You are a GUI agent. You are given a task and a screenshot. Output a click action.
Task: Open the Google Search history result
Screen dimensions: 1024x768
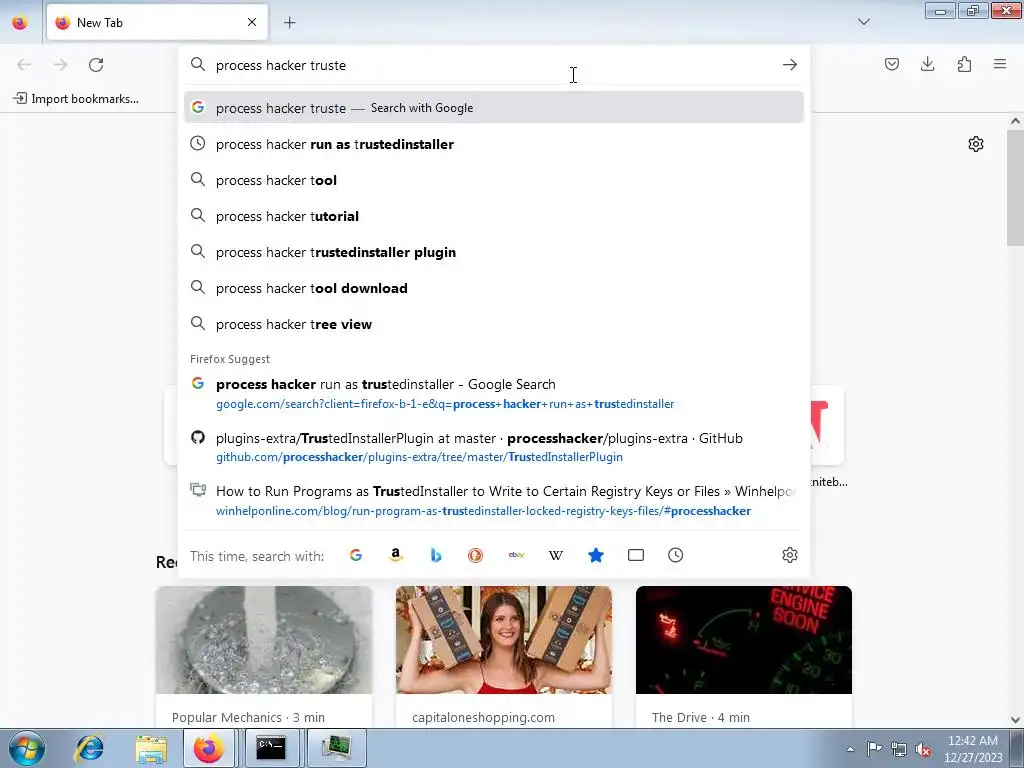(494, 394)
